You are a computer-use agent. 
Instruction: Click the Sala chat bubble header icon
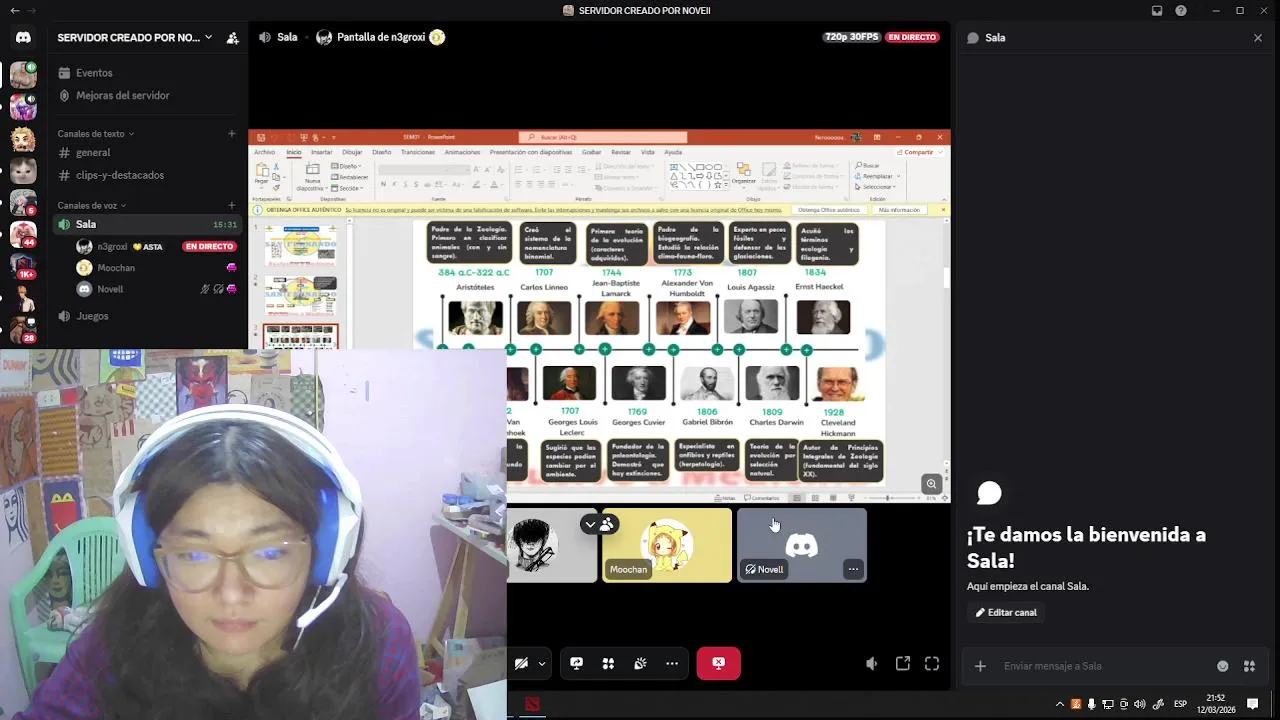click(x=973, y=38)
